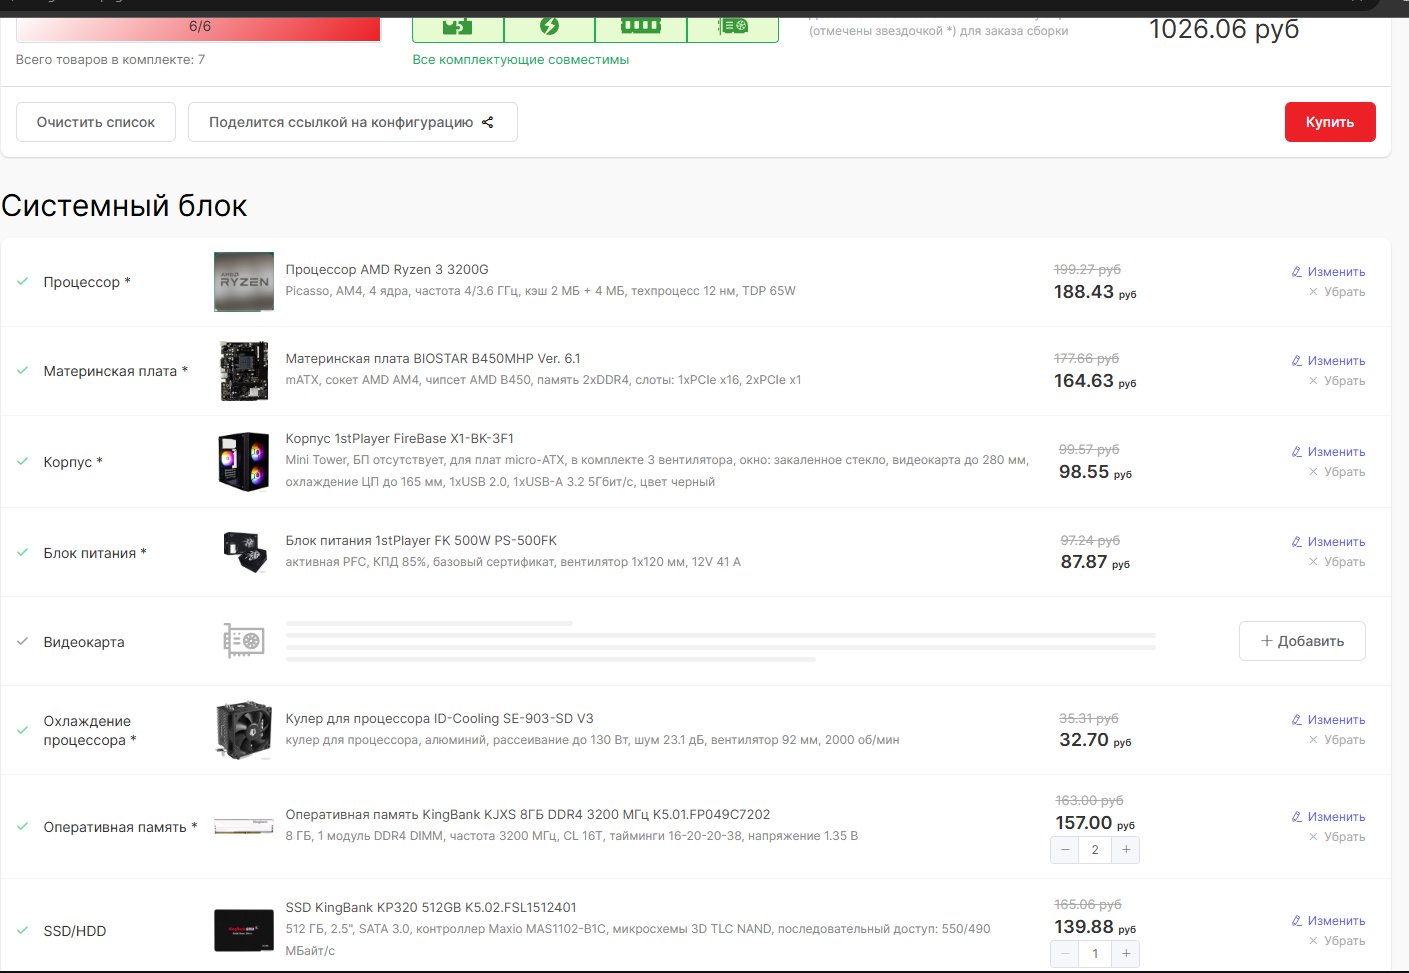Click the checkmark beside SSD/HDD
Screen dimensions: 1409x973
coord(22,930)
